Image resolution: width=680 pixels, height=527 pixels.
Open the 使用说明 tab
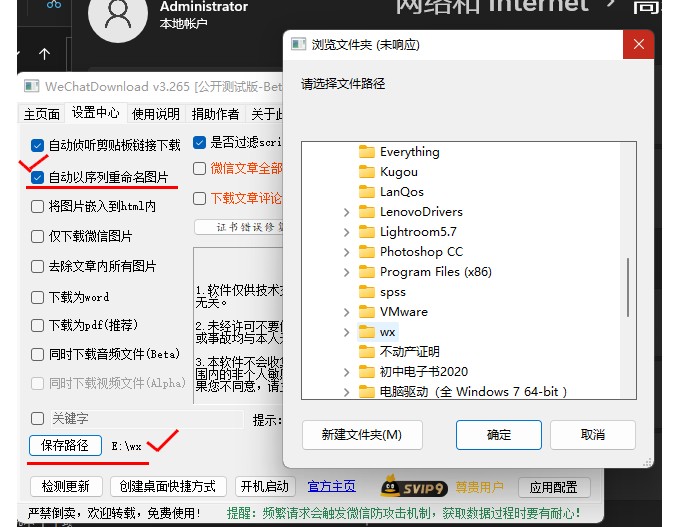click(x=156, y=114)
